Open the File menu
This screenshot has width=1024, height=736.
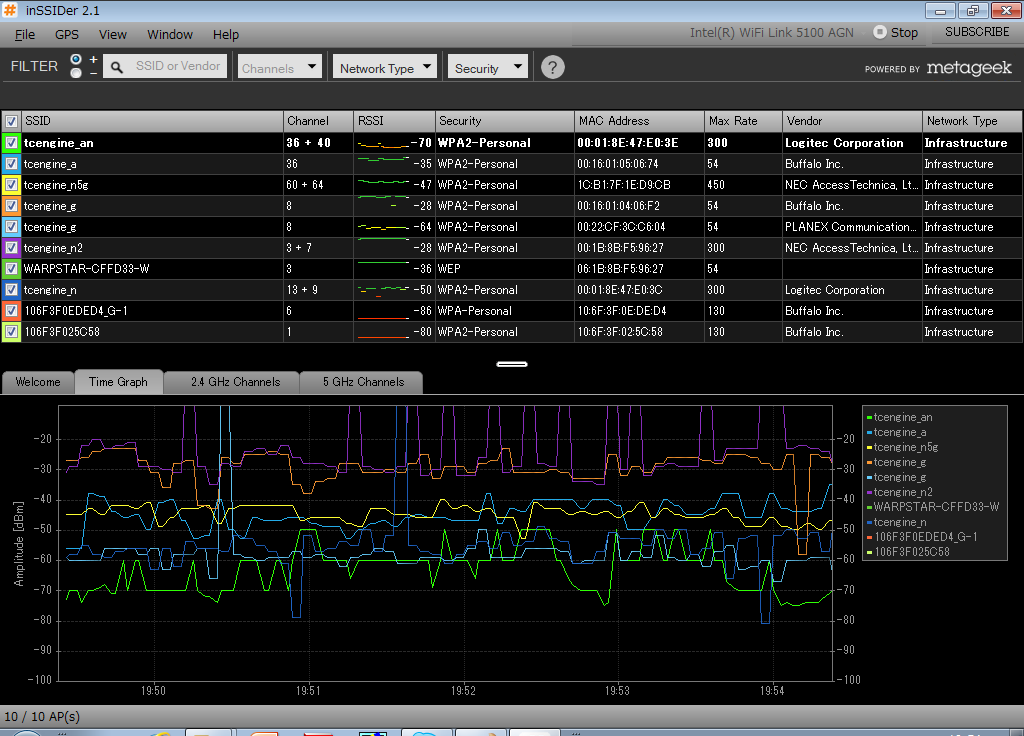click(x=25, y=35)
